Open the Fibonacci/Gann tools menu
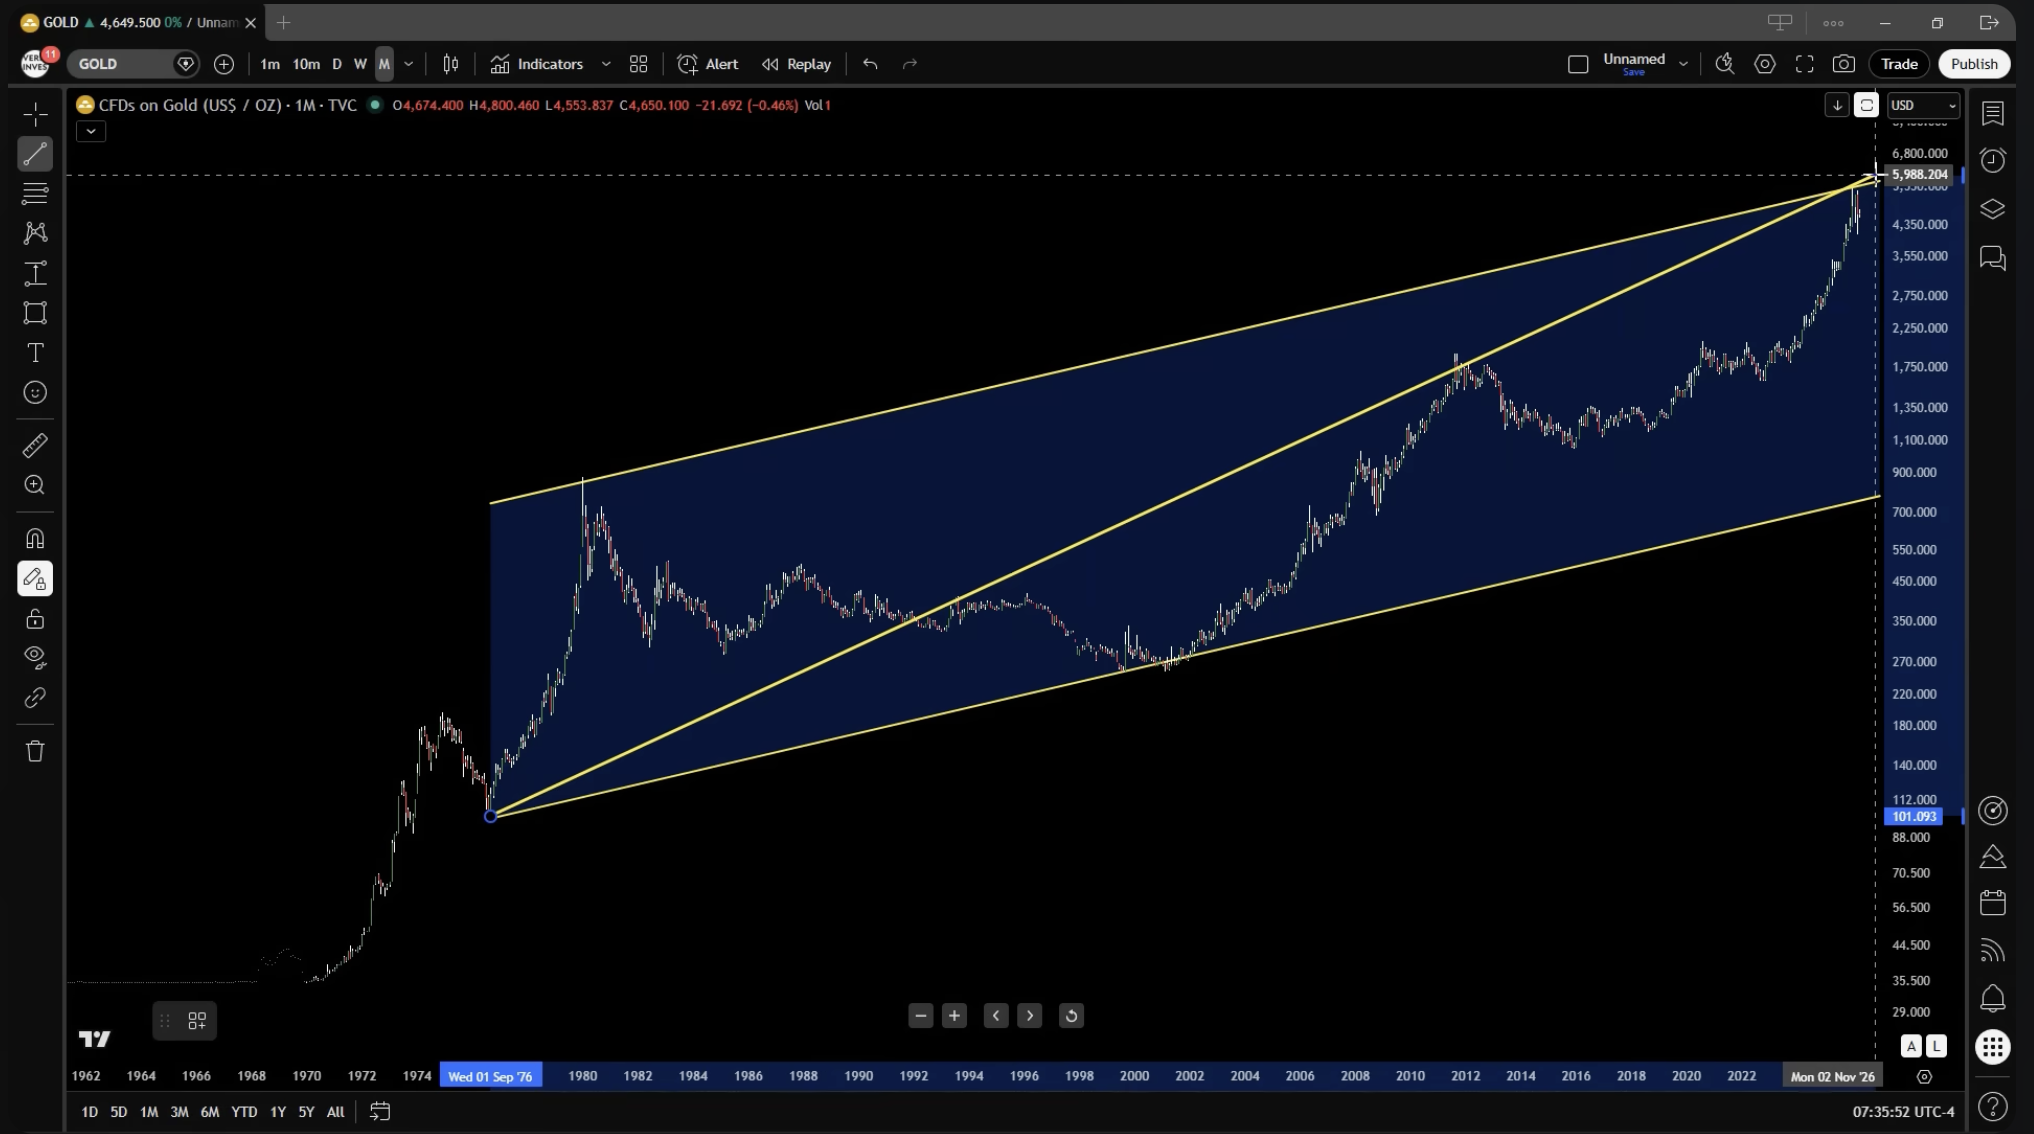Image resolution: width=2034 pixels, height=1134 pixels. [x=35, y=193]
